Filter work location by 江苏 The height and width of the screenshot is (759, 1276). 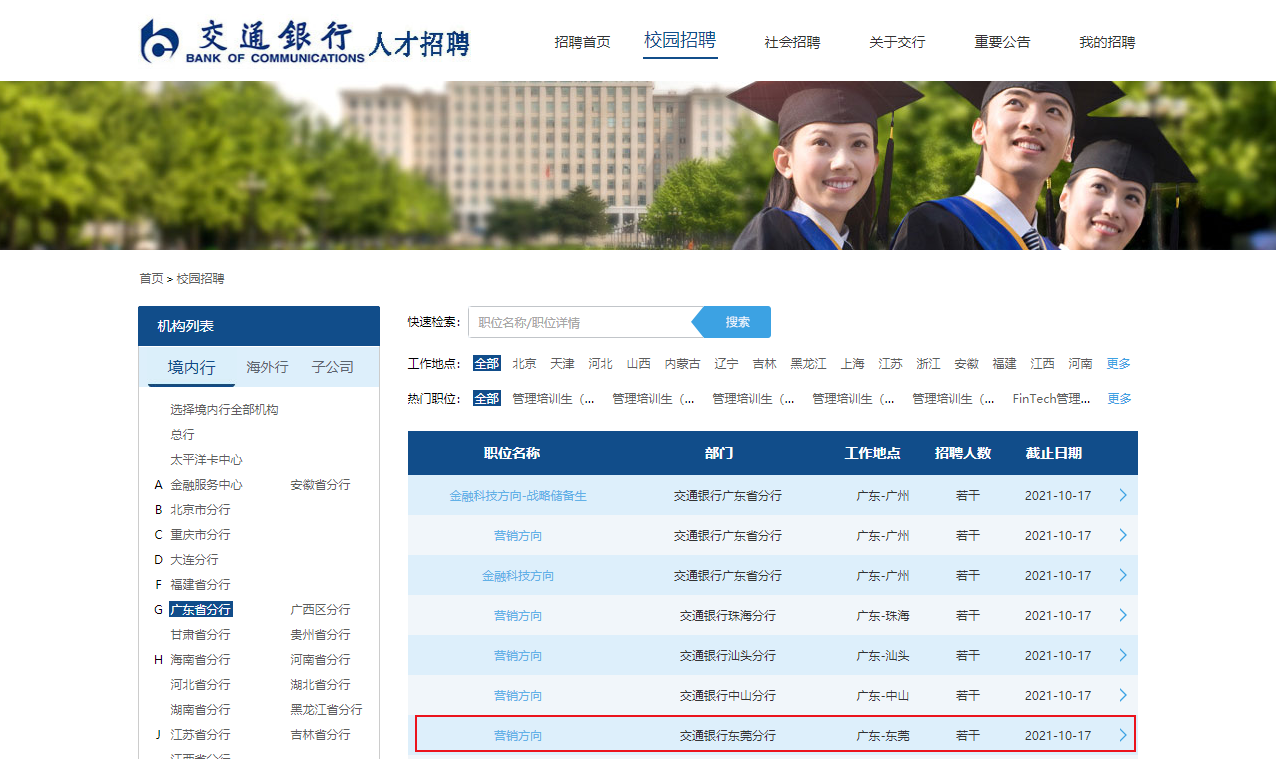[x=890, y=364]
